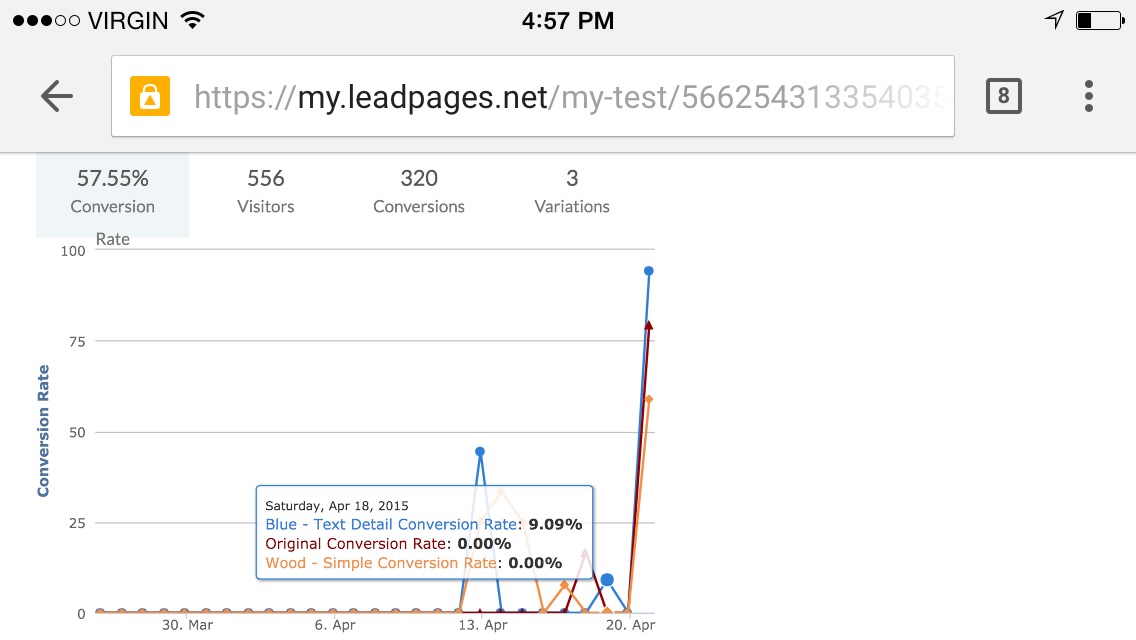Tap the yellow padlock security icon
This screenshot has height=640, width=1136.
point(150,96)
